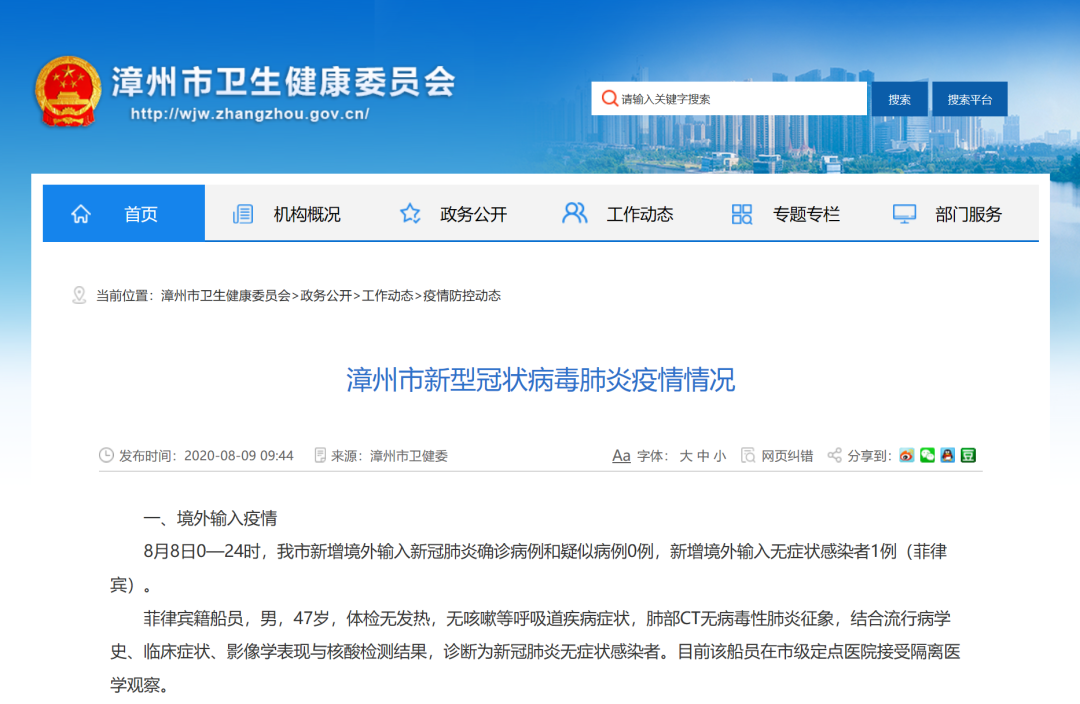This screenshot has width=1080, height=704.
Task: Click the 工作动态 people icon
Action: [x=574, y=213]
